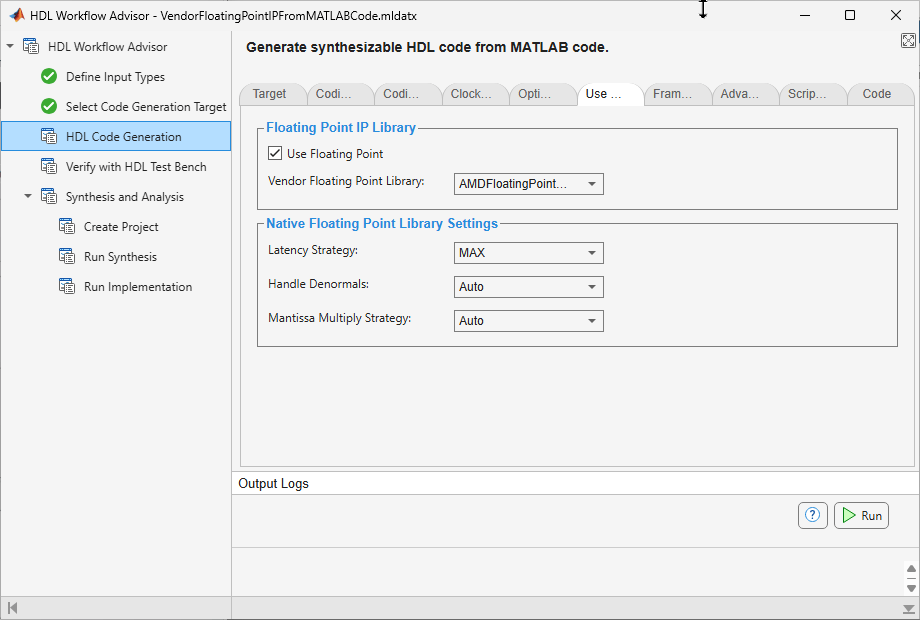This screenshot has width=920, height=620.
Task: Select the Select Code Generation Target step
Action: 146,107
